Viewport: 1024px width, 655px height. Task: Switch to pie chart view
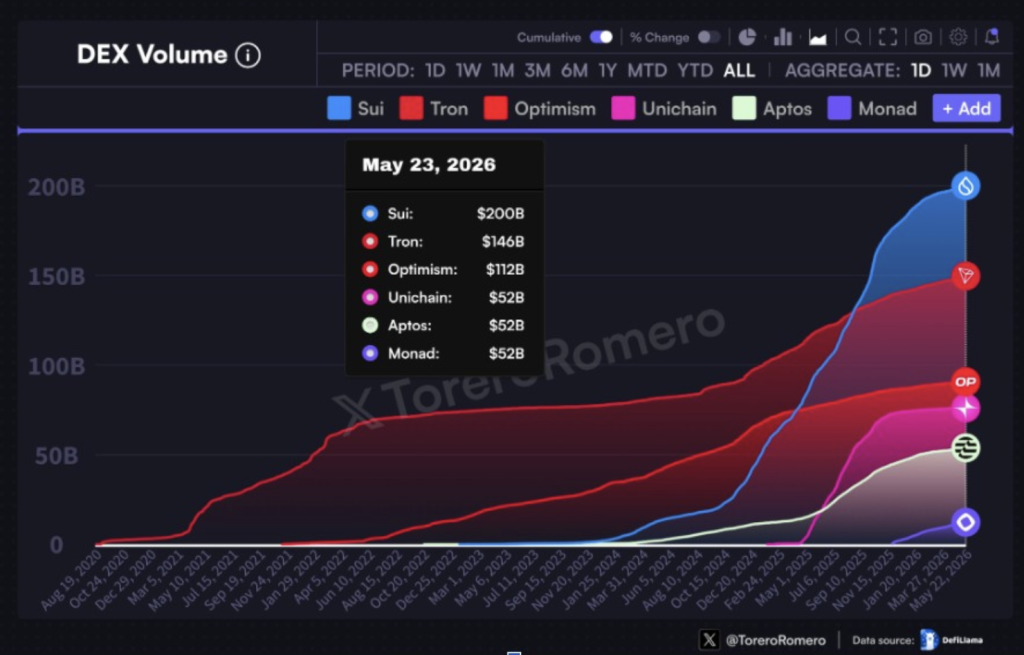point(747,37)
